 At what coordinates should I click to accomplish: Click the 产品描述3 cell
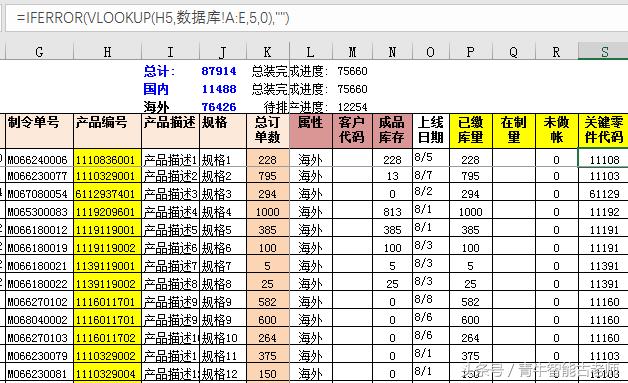pos(170,192)
